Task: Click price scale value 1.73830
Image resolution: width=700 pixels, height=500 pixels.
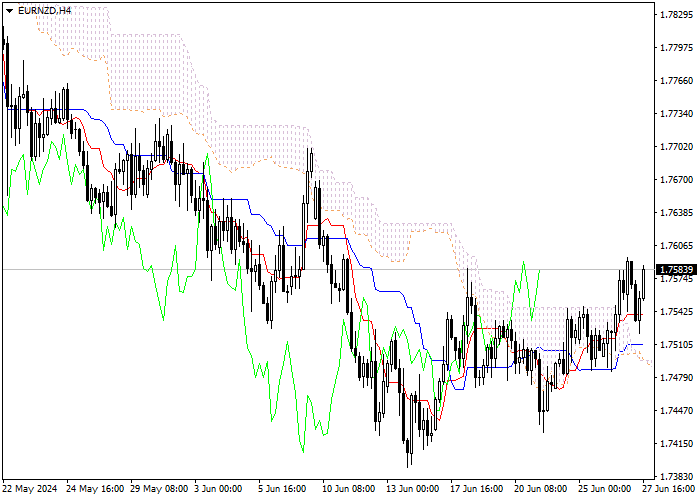Action: click(x=677, y=477)
